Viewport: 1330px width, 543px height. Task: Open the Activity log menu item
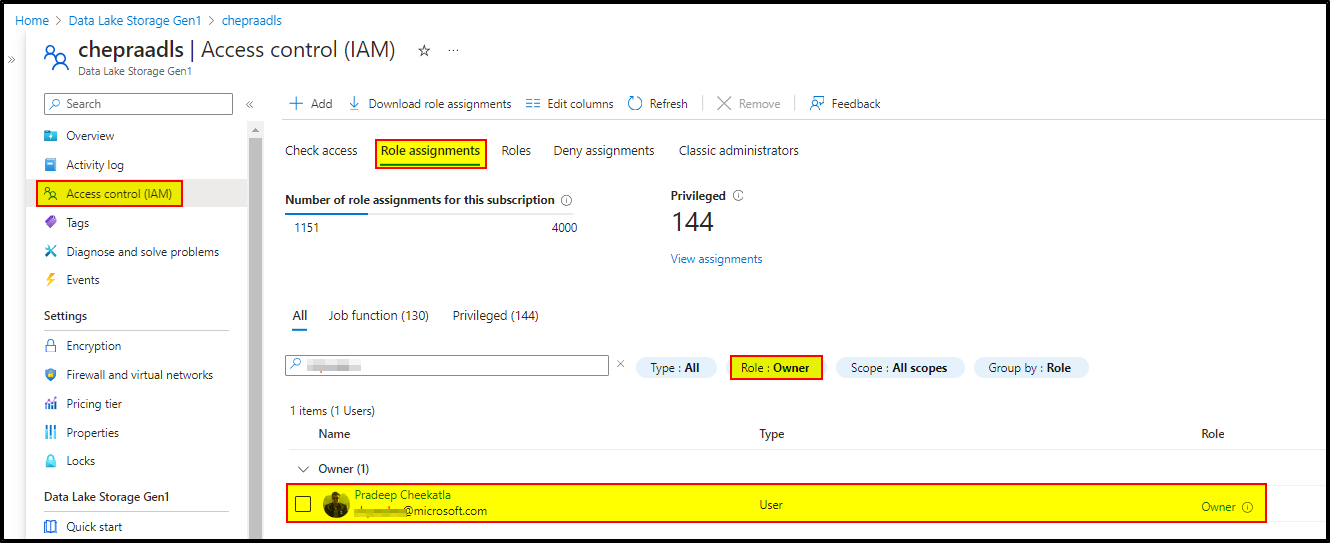(x=95, y=165)
